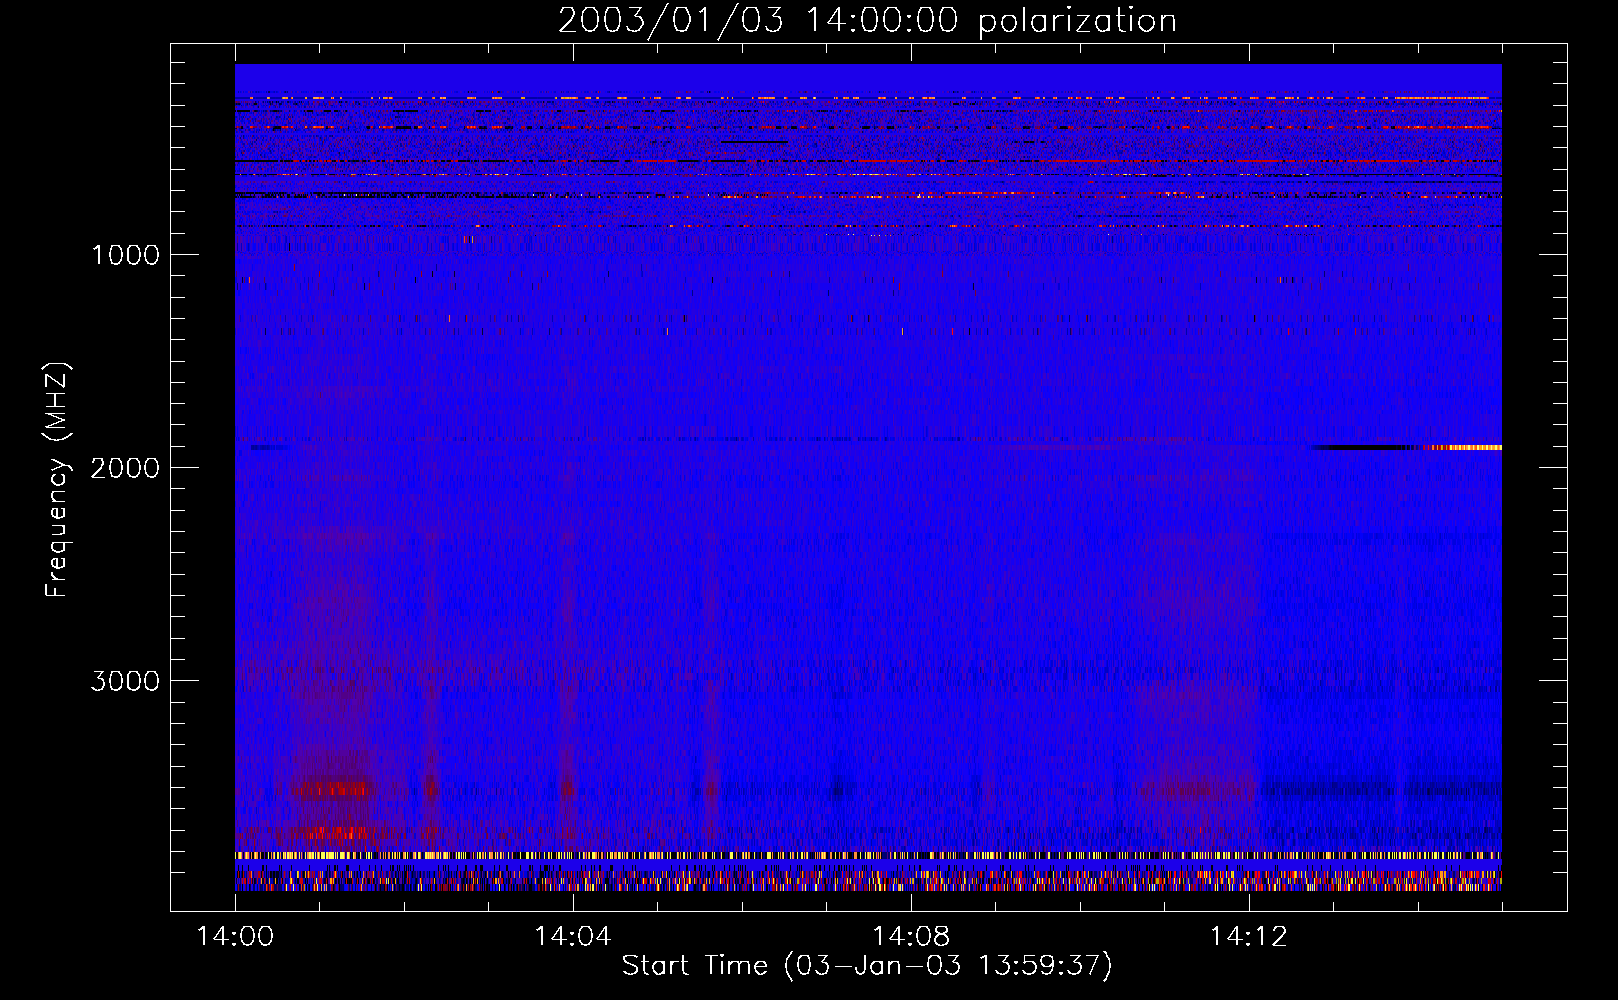This screenshot has width=1618, height=1000.
Task: Click the '14:00' time tick label
Action: point(235,937)
